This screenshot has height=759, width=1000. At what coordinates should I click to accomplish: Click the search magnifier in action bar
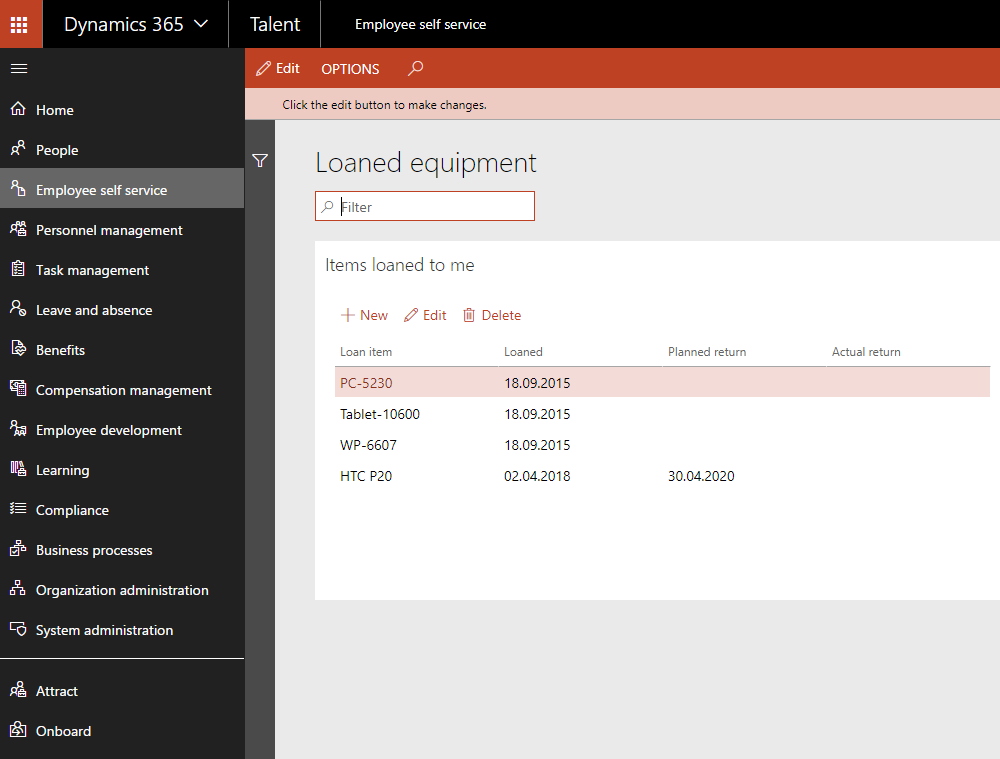[x=416, y=69]
